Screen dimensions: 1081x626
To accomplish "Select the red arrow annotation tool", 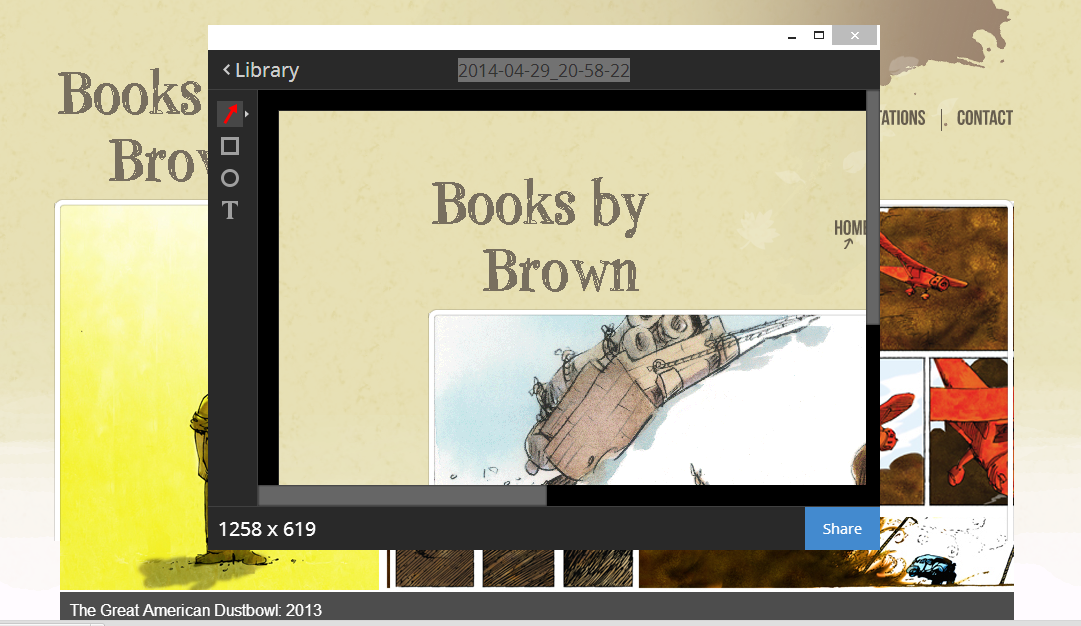I will pos(230,114).
